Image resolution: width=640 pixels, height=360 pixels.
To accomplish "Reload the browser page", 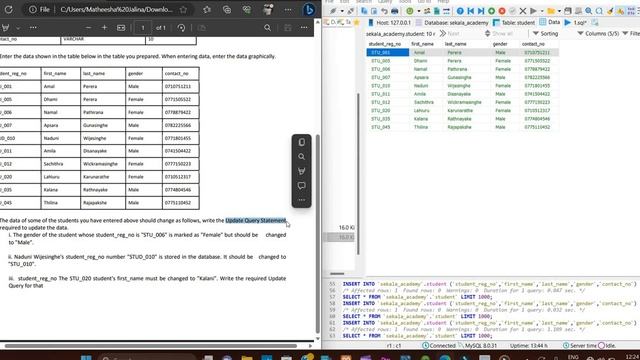I will click(x=9, y=9).
